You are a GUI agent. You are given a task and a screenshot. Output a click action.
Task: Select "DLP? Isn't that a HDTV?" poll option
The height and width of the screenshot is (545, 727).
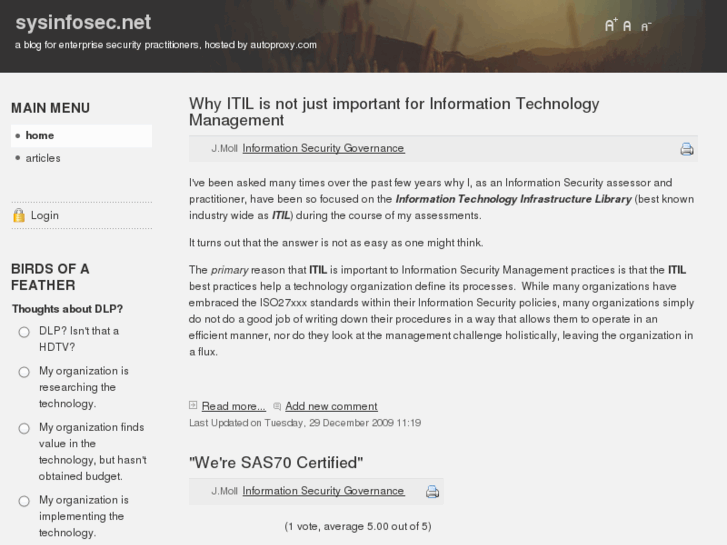[x=24, y=332]
